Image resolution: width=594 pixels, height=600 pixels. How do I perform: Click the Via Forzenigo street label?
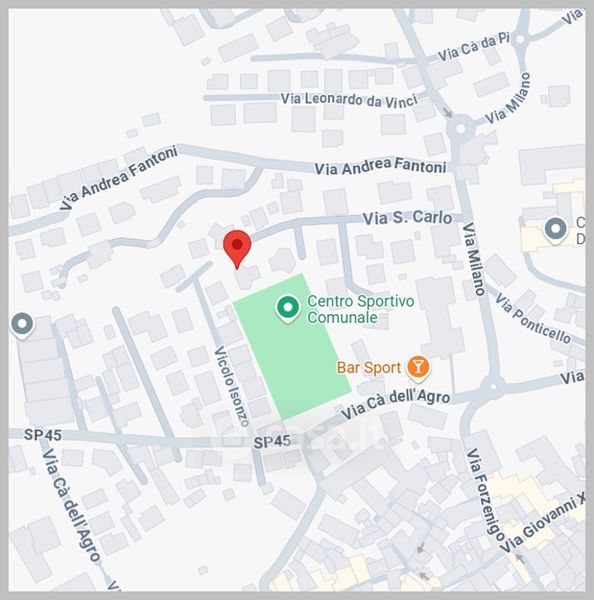pos(485,496)
